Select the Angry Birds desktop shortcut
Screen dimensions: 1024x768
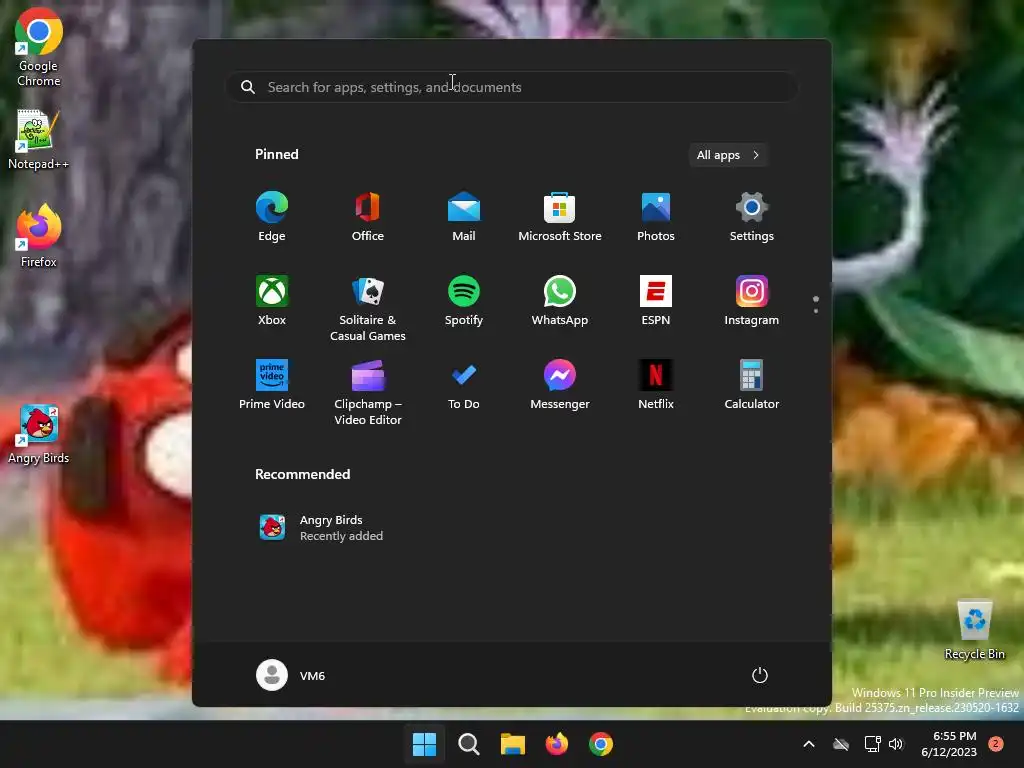click(x=39, y=434)
